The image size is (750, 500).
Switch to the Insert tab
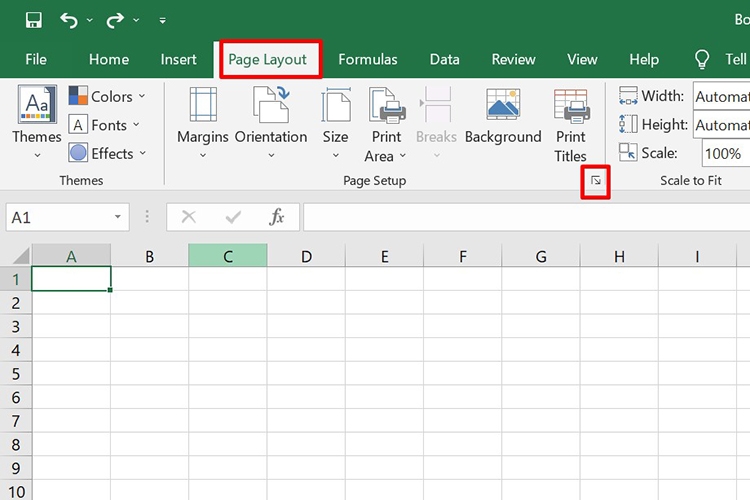178,59
